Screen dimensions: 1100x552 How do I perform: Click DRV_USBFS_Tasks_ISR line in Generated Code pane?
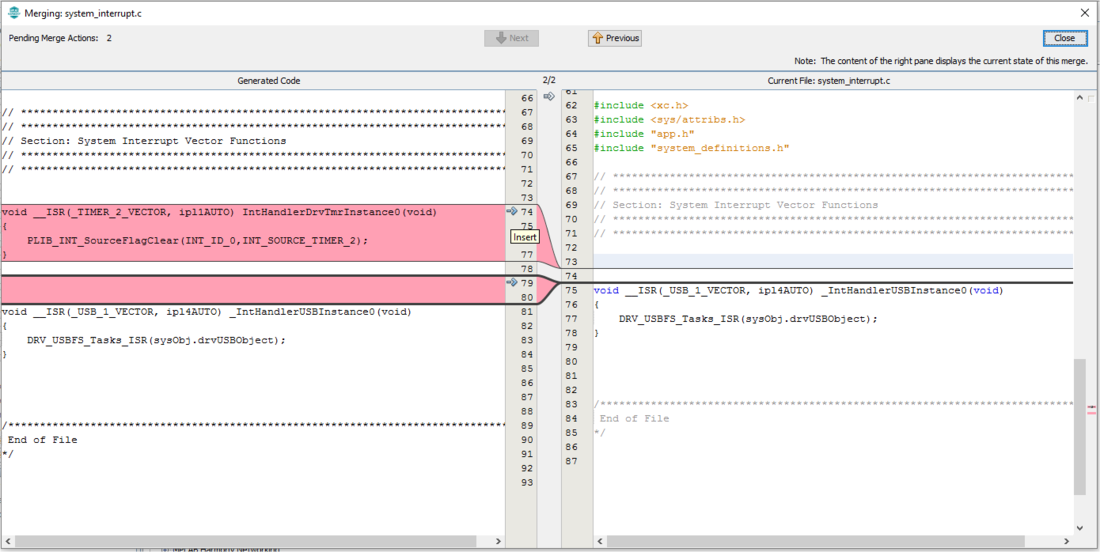tap(156, 339)
